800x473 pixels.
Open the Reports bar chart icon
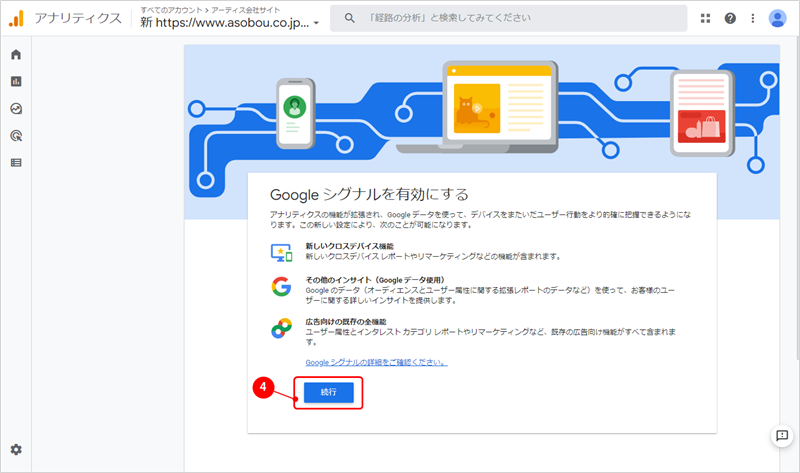pos(16,82)
